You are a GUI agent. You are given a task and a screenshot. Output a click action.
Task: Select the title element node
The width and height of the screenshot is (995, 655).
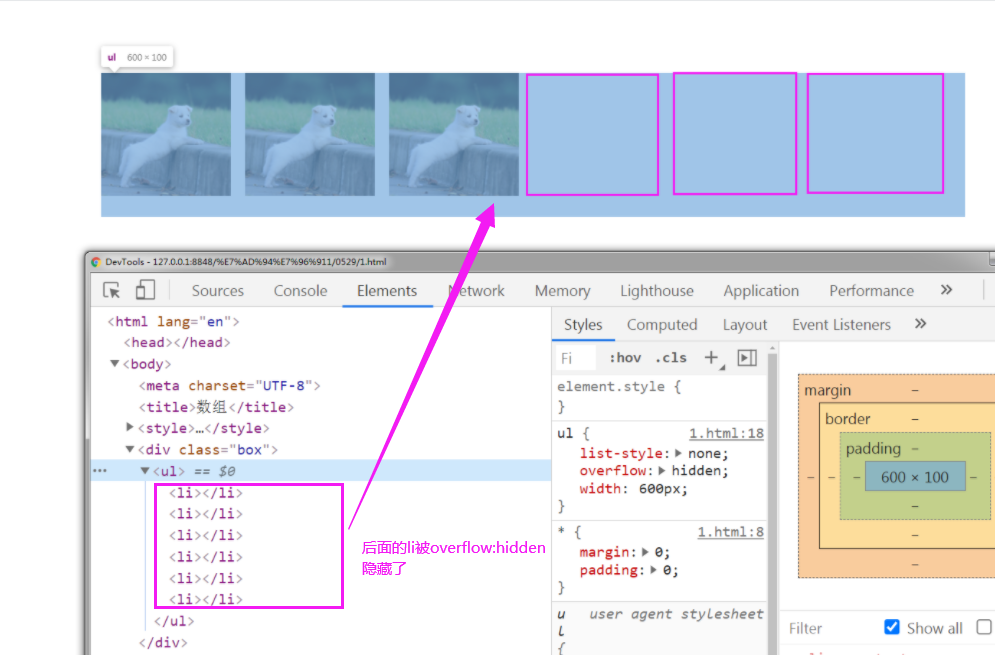click(x=216, y=407)
